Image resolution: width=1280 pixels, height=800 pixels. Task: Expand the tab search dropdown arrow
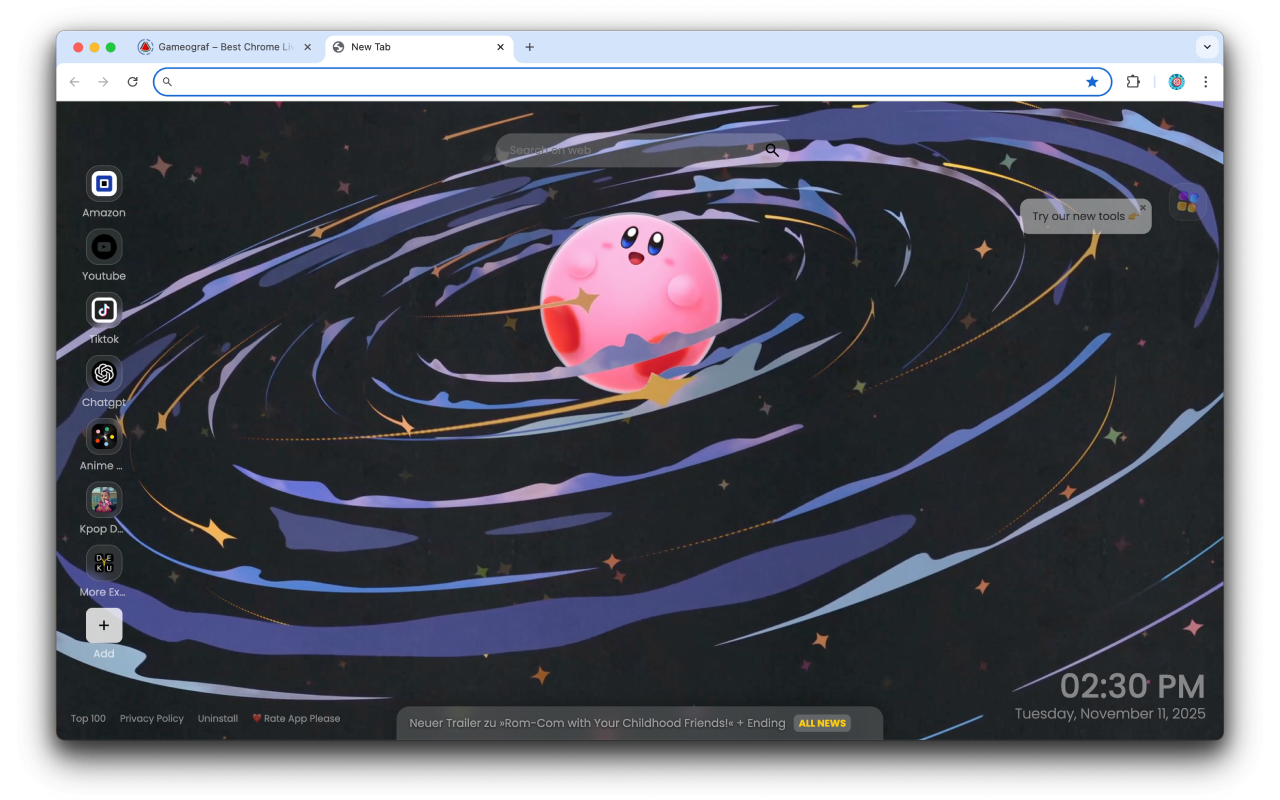click(x=1207, y=47)
